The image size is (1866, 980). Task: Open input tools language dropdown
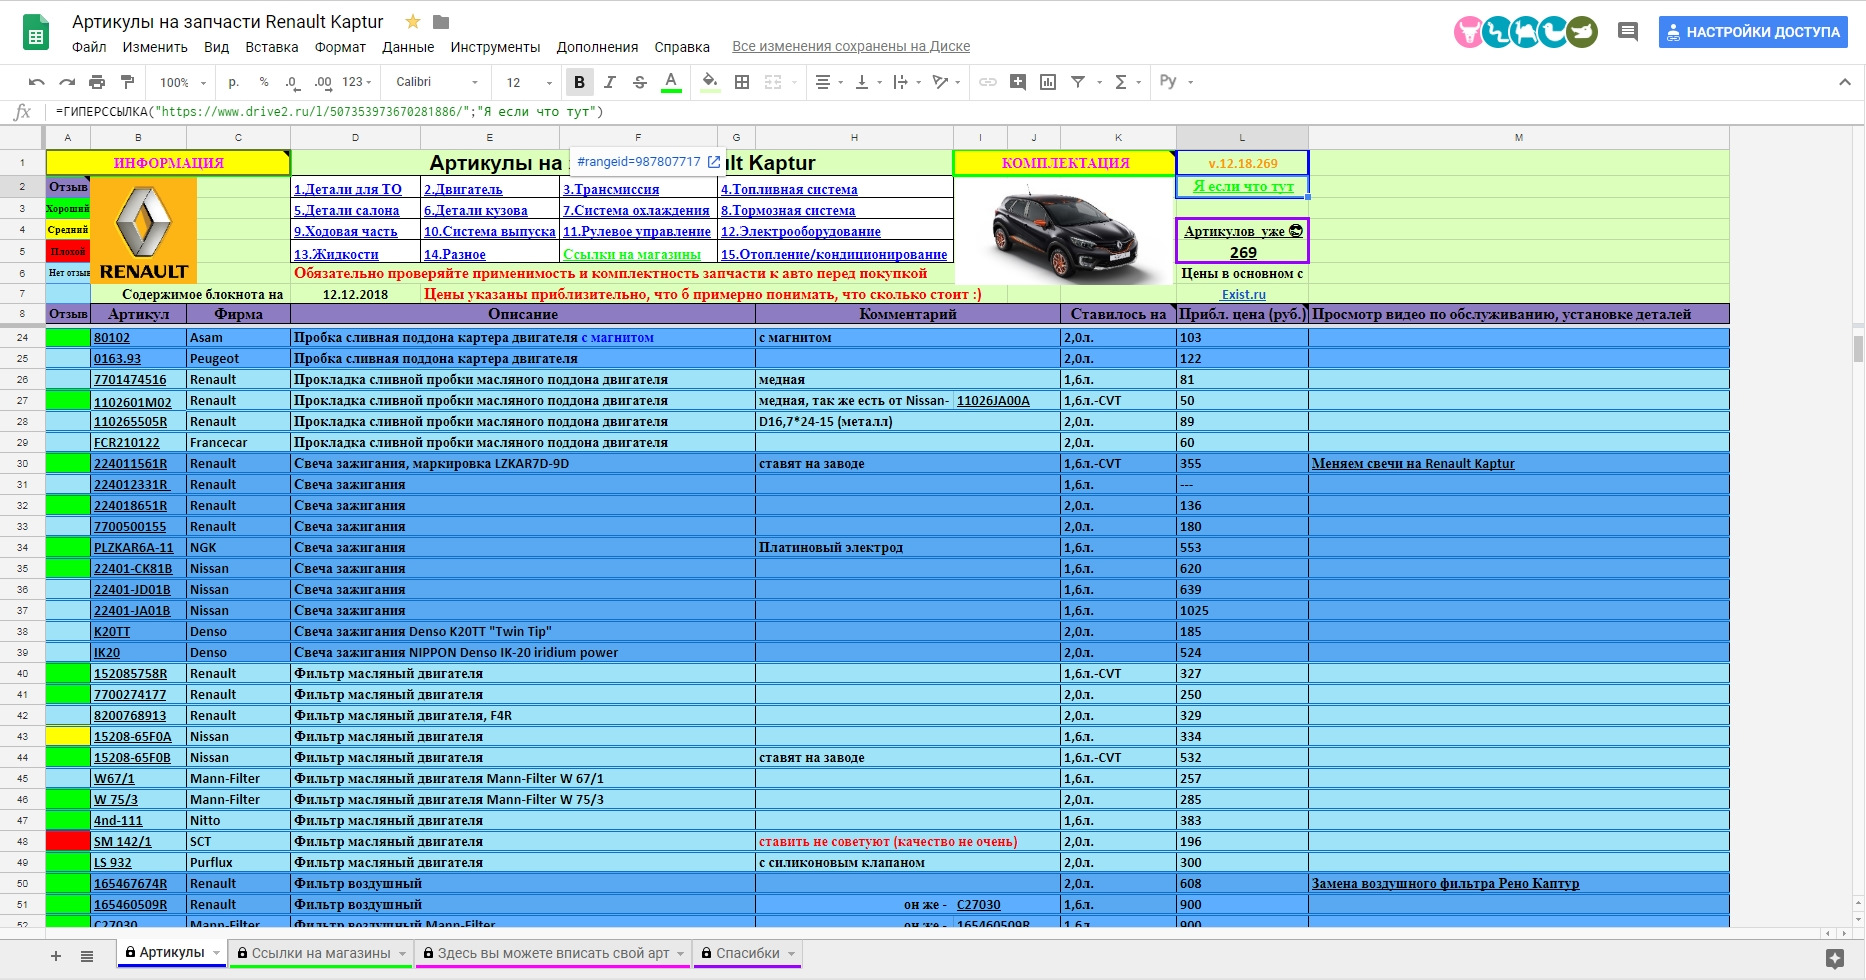(x=1176, y=82)
